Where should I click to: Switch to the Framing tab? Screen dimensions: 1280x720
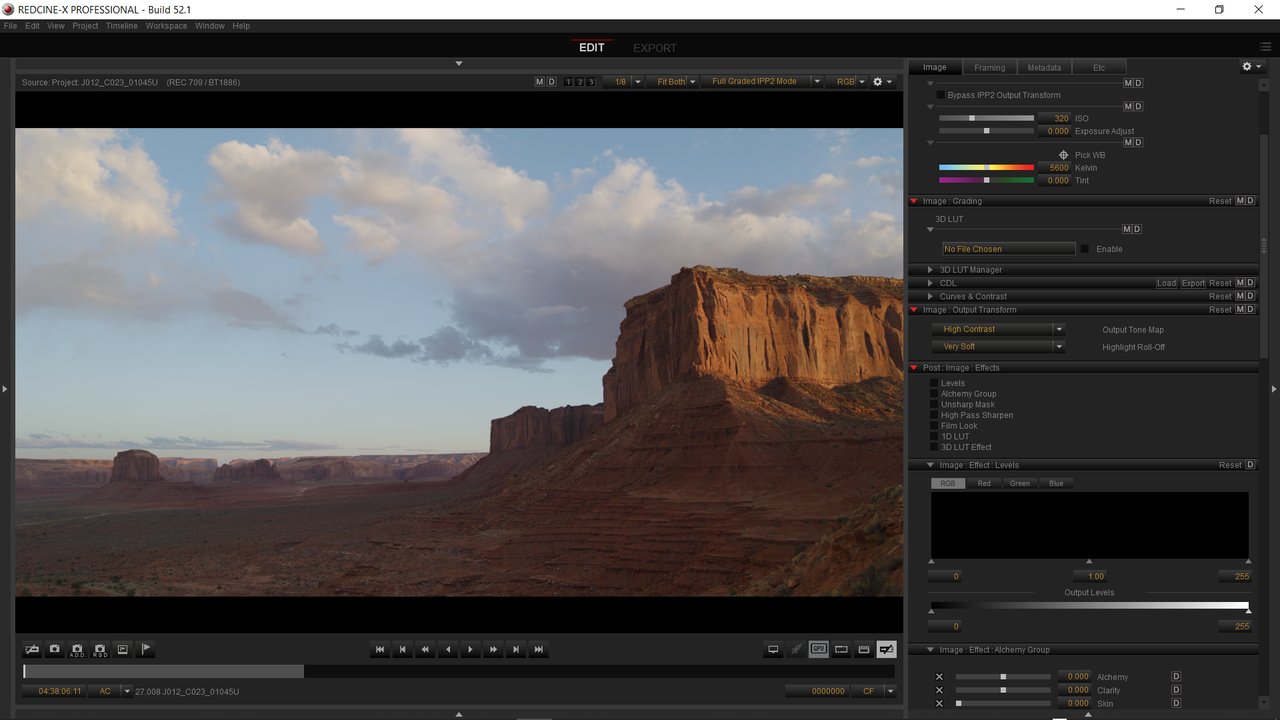coord(989,67)
